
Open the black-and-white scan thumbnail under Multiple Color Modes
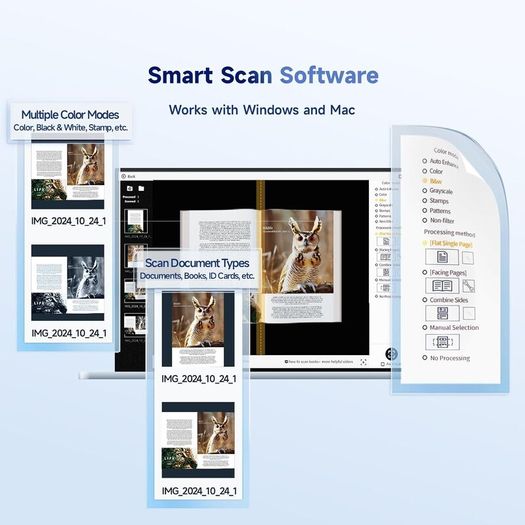point(68,283)
